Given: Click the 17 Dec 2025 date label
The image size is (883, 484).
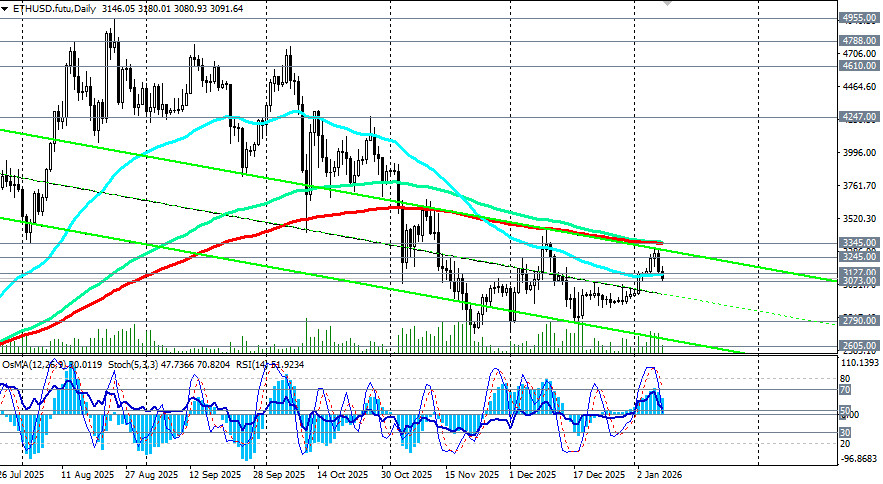Looking at the screenshot, I should (x=599, y=475).
